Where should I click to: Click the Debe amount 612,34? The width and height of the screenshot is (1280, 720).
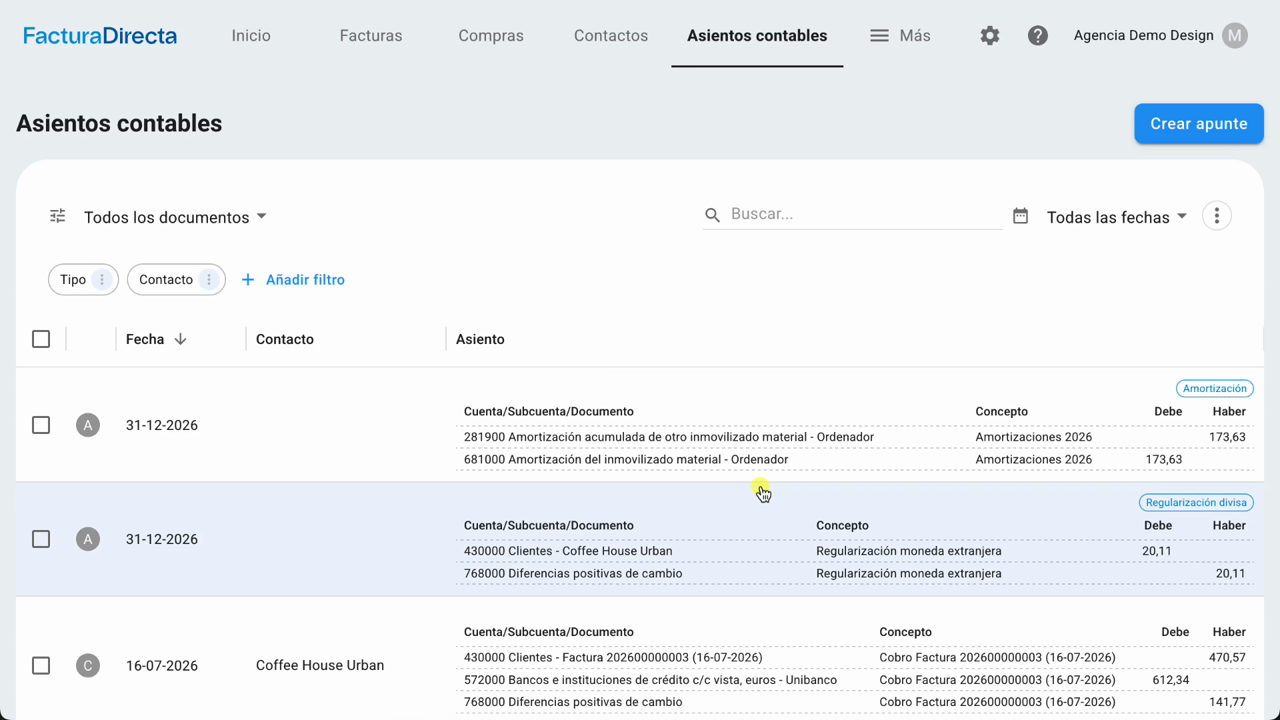coord(1171,680)
